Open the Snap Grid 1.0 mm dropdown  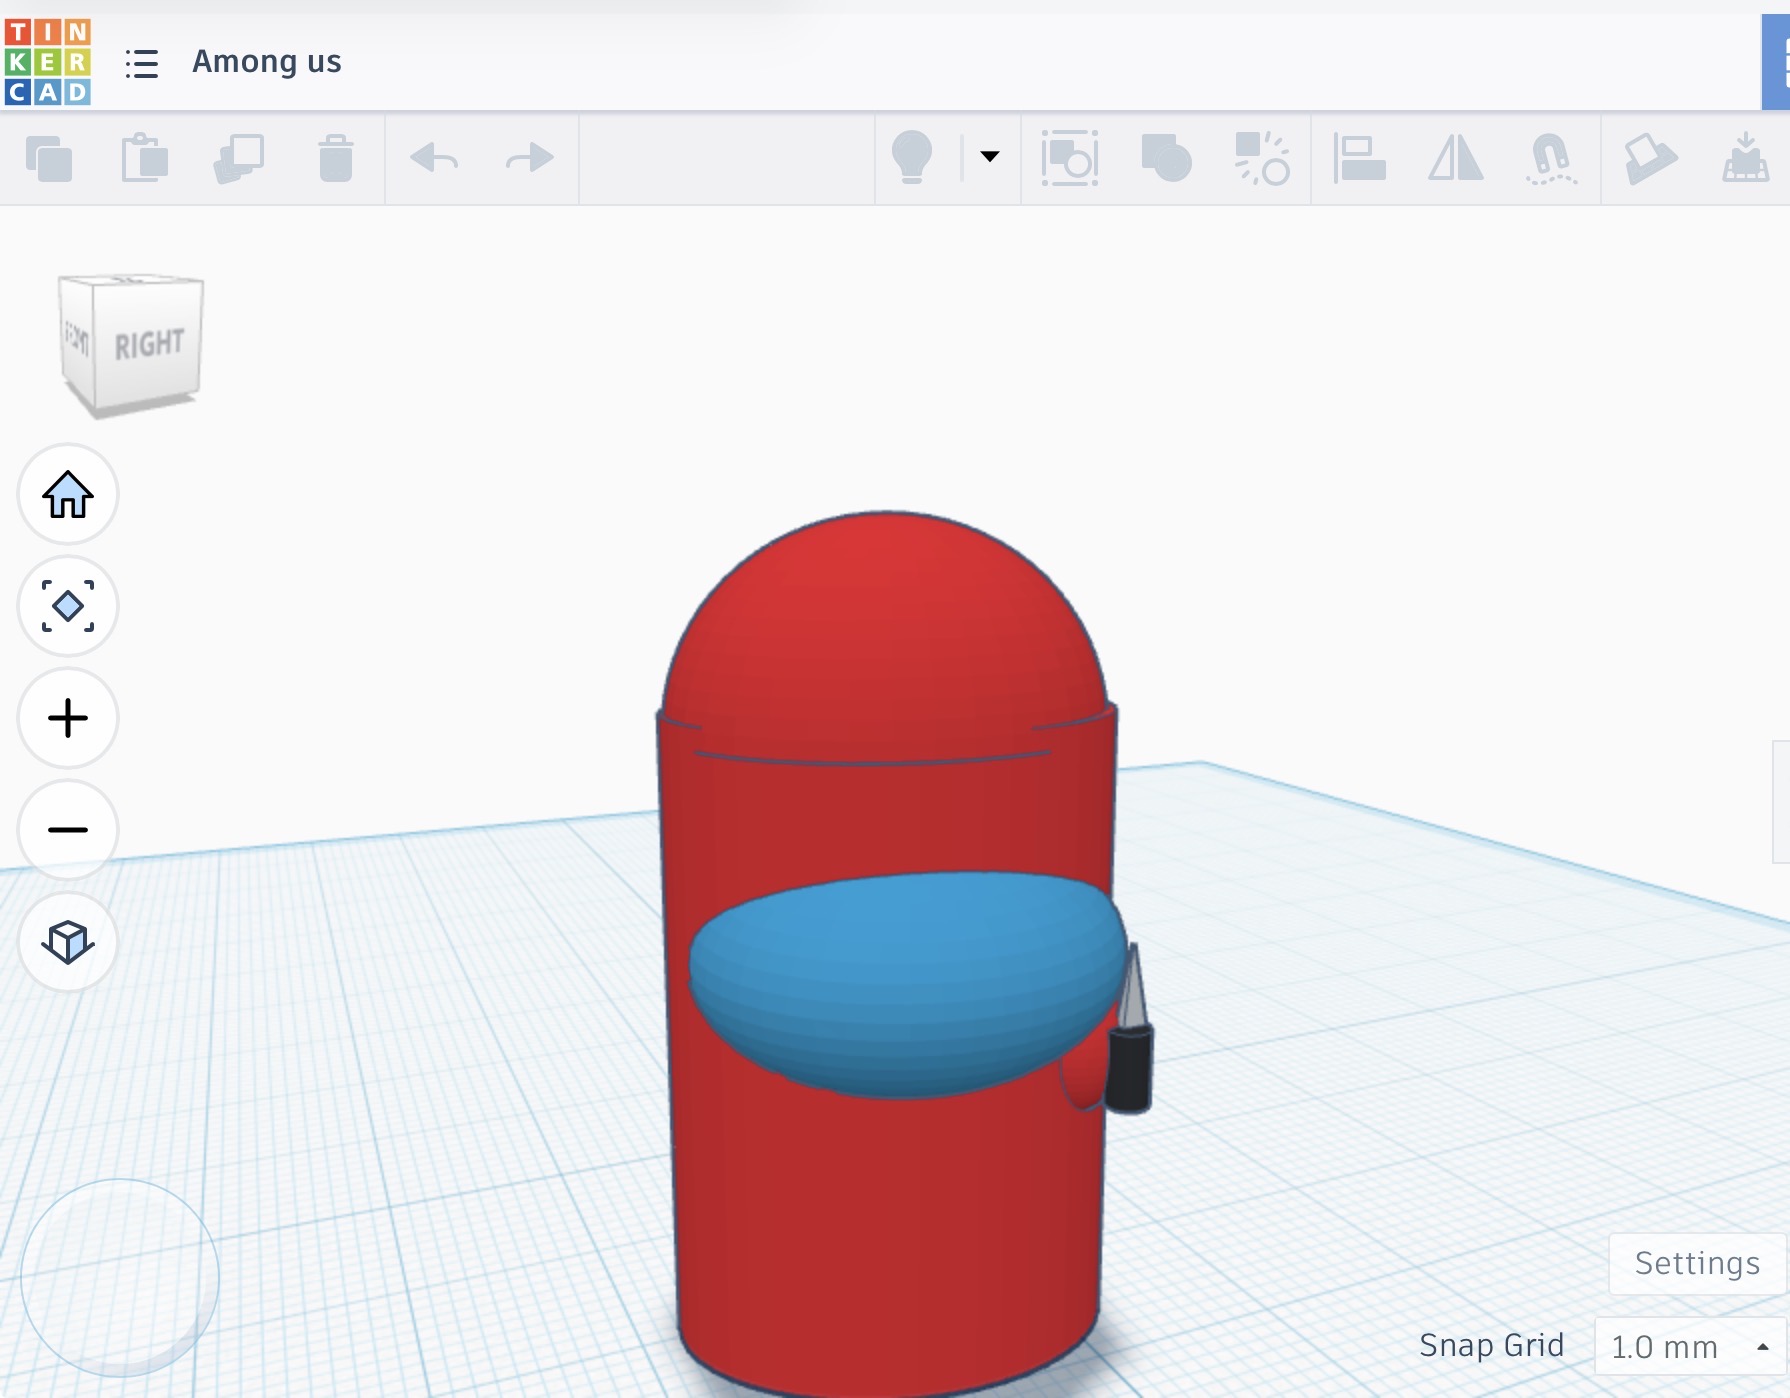1689,1347
